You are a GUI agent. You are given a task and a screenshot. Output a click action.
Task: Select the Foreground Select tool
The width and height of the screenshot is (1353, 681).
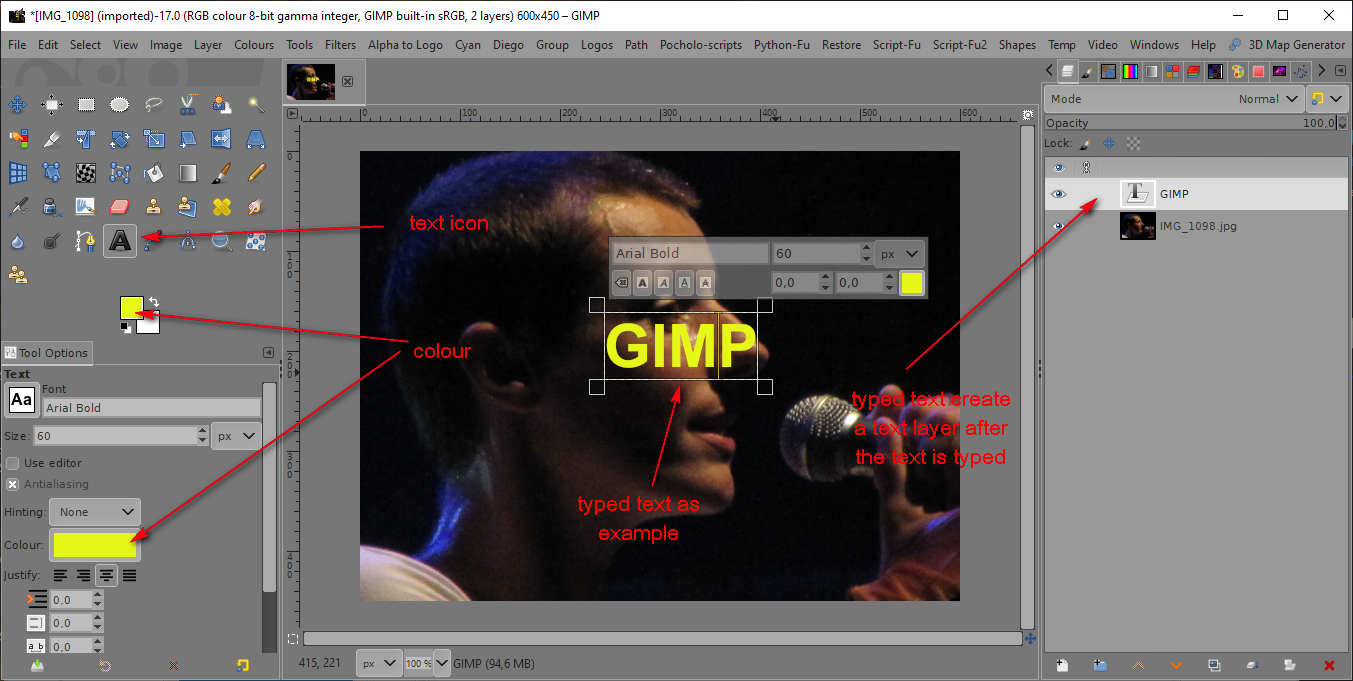(x=222, y=105)
